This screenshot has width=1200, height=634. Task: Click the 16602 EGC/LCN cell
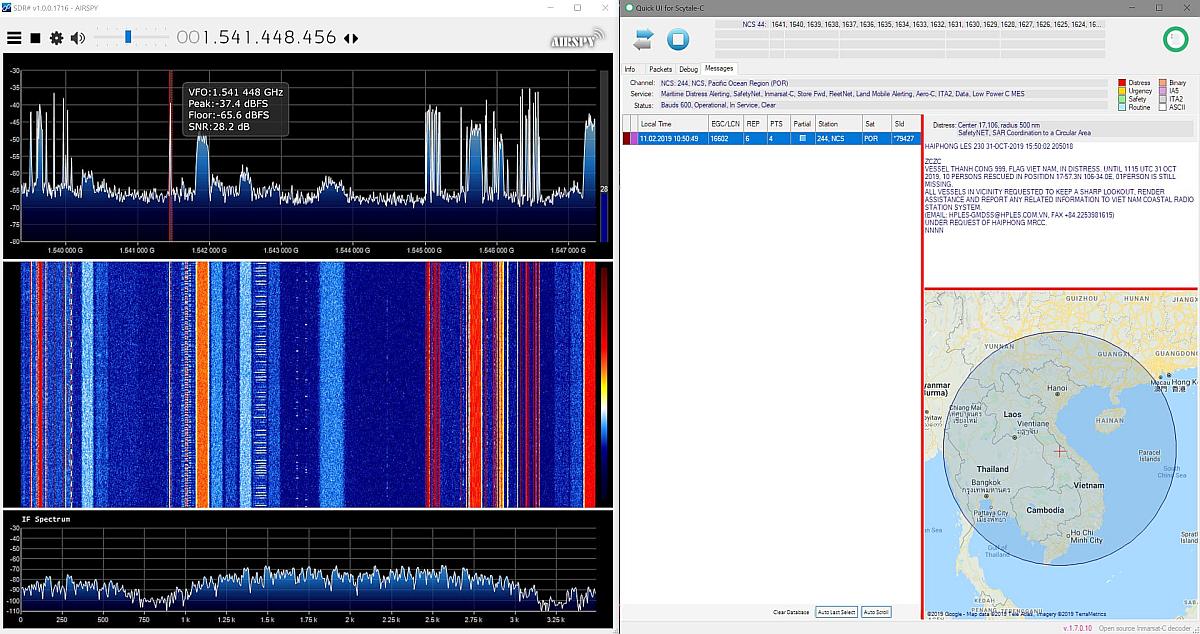coord(724,138)
